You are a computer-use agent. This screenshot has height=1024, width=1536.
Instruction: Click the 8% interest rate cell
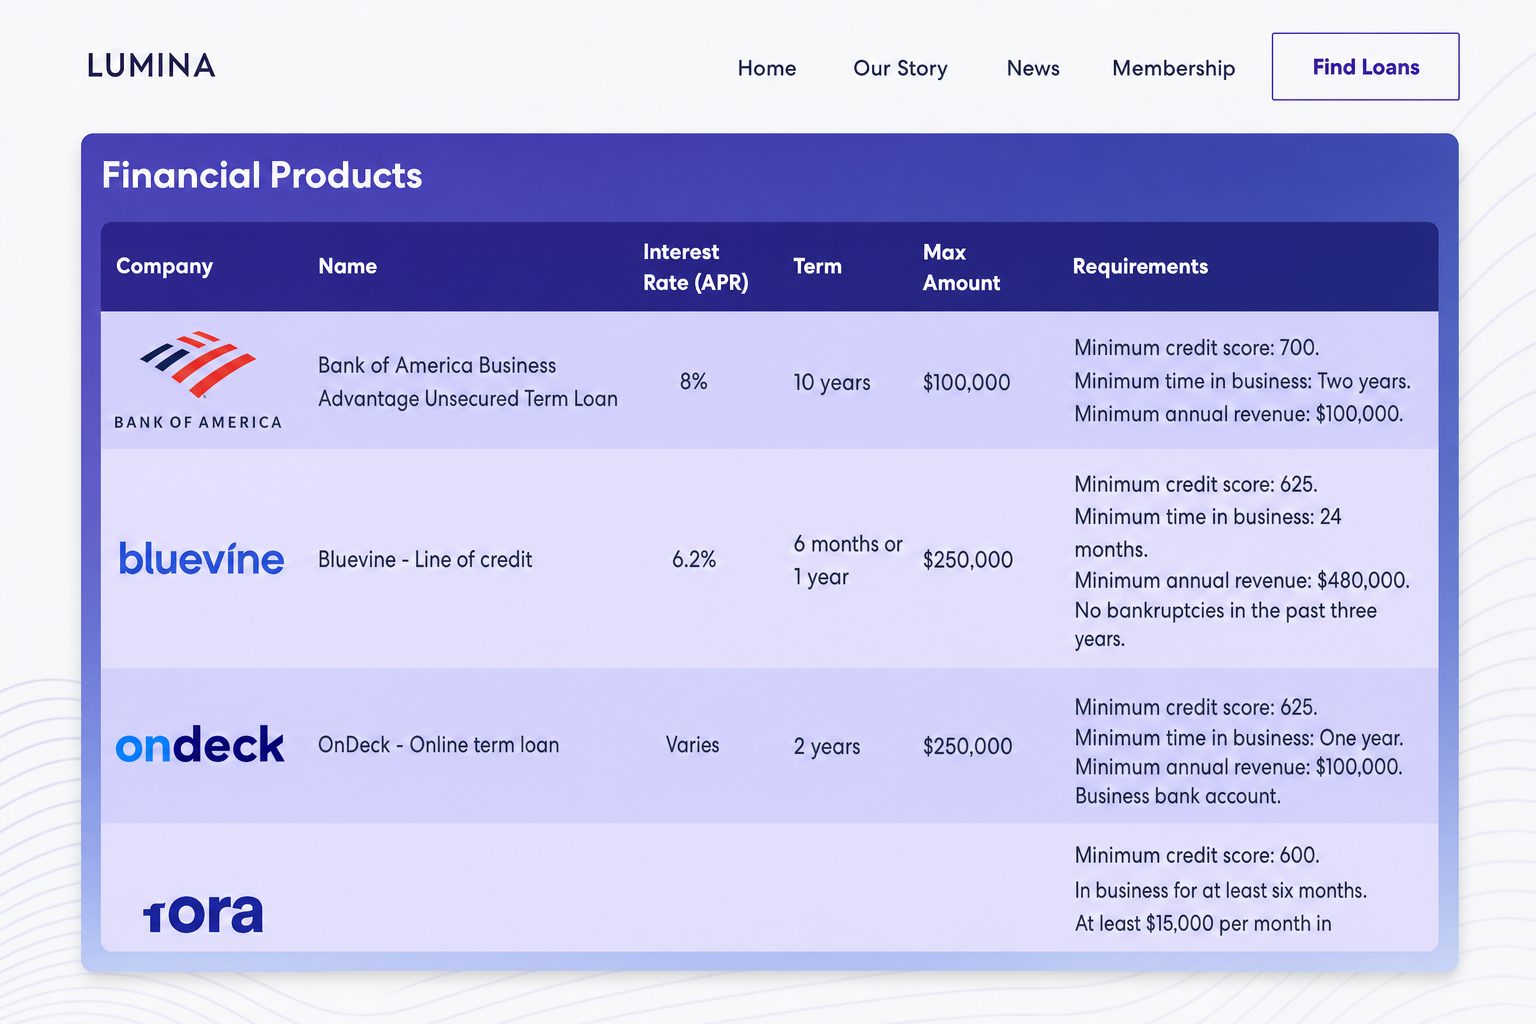point(693,382)
